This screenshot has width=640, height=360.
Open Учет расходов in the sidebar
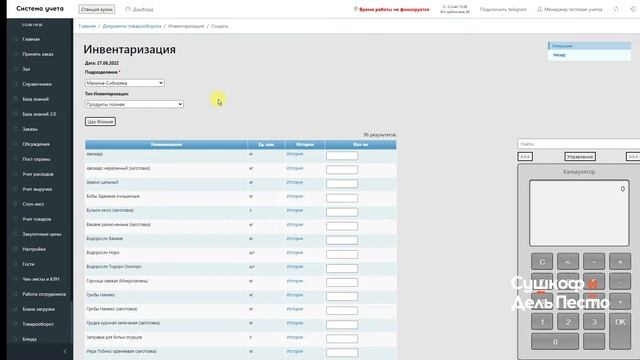[x=38, y=174]
